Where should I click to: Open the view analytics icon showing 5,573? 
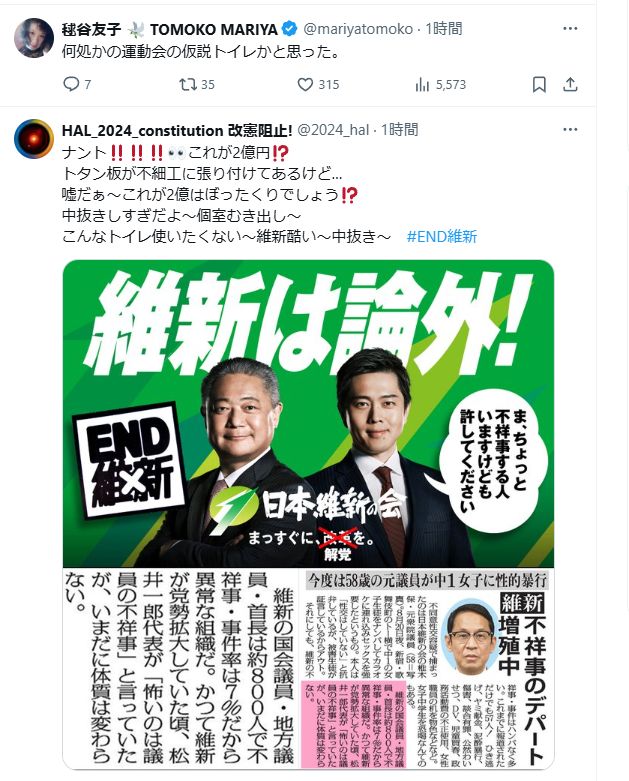[422, 85]
